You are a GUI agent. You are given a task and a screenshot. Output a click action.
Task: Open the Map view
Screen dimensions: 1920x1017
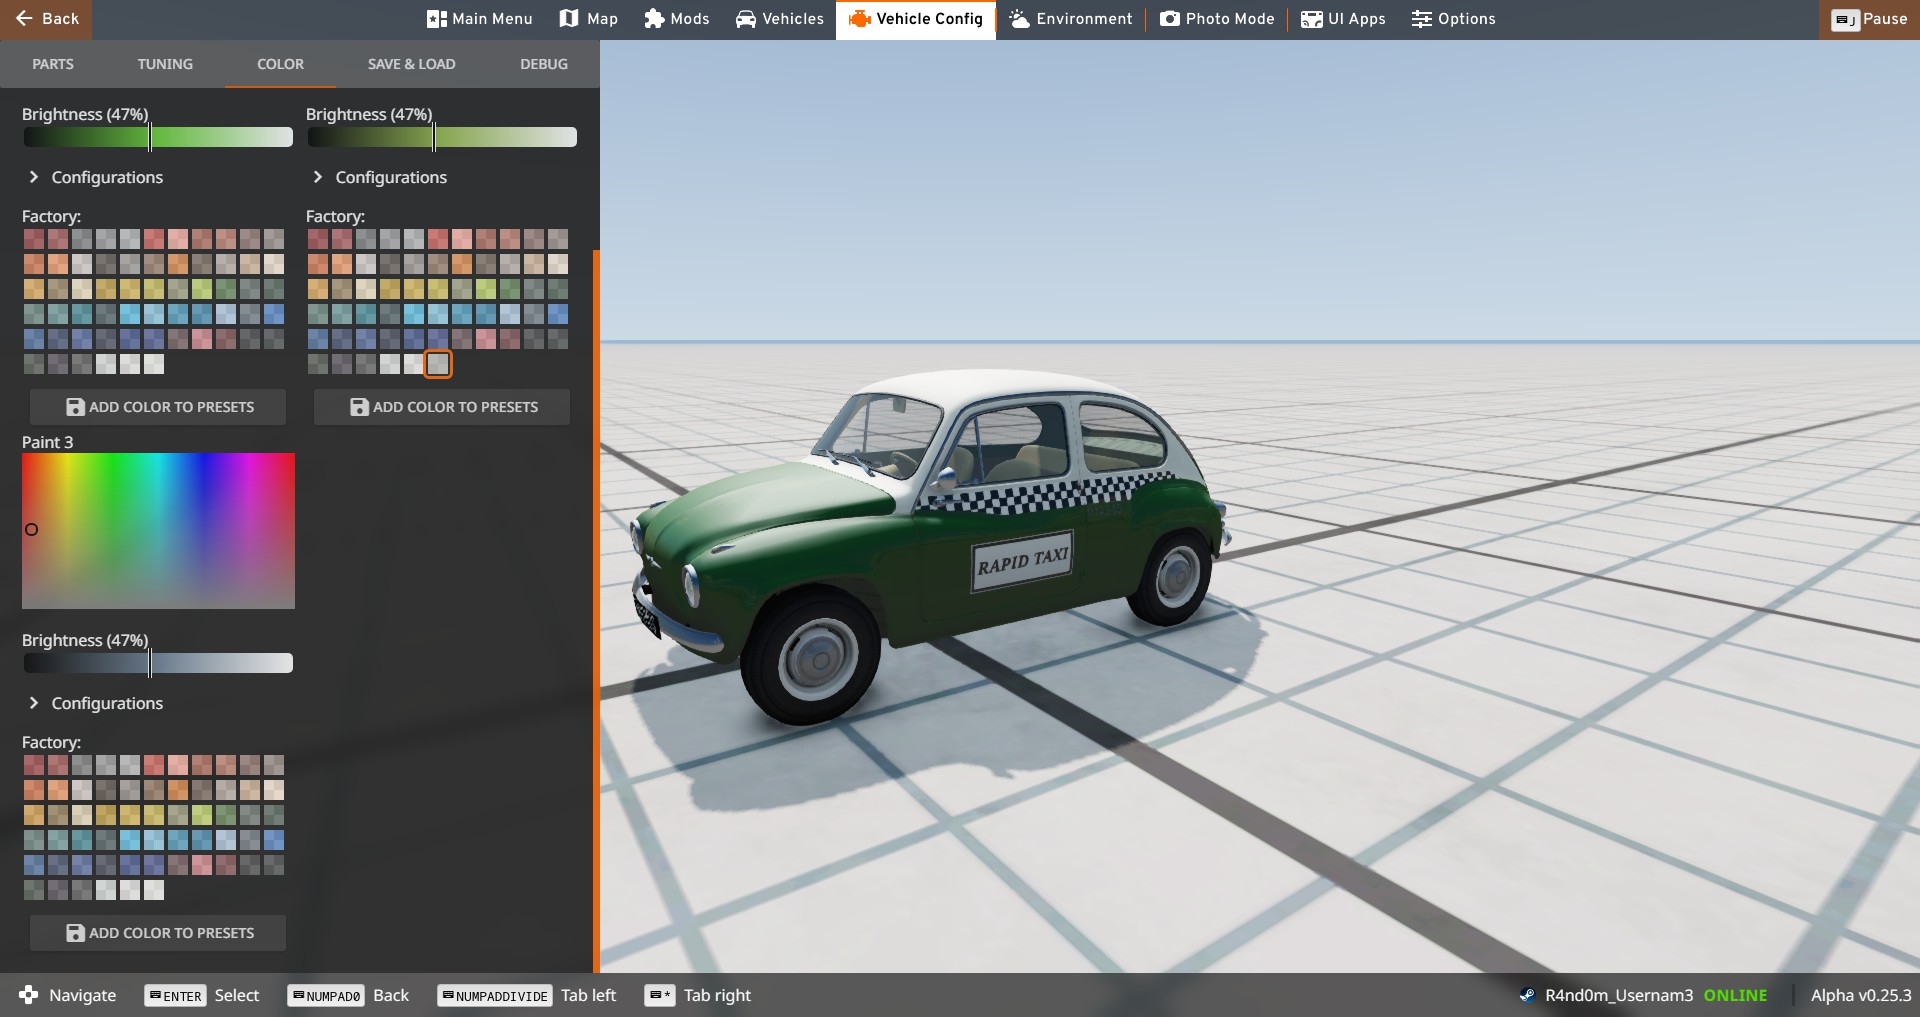tap(588, 19)
